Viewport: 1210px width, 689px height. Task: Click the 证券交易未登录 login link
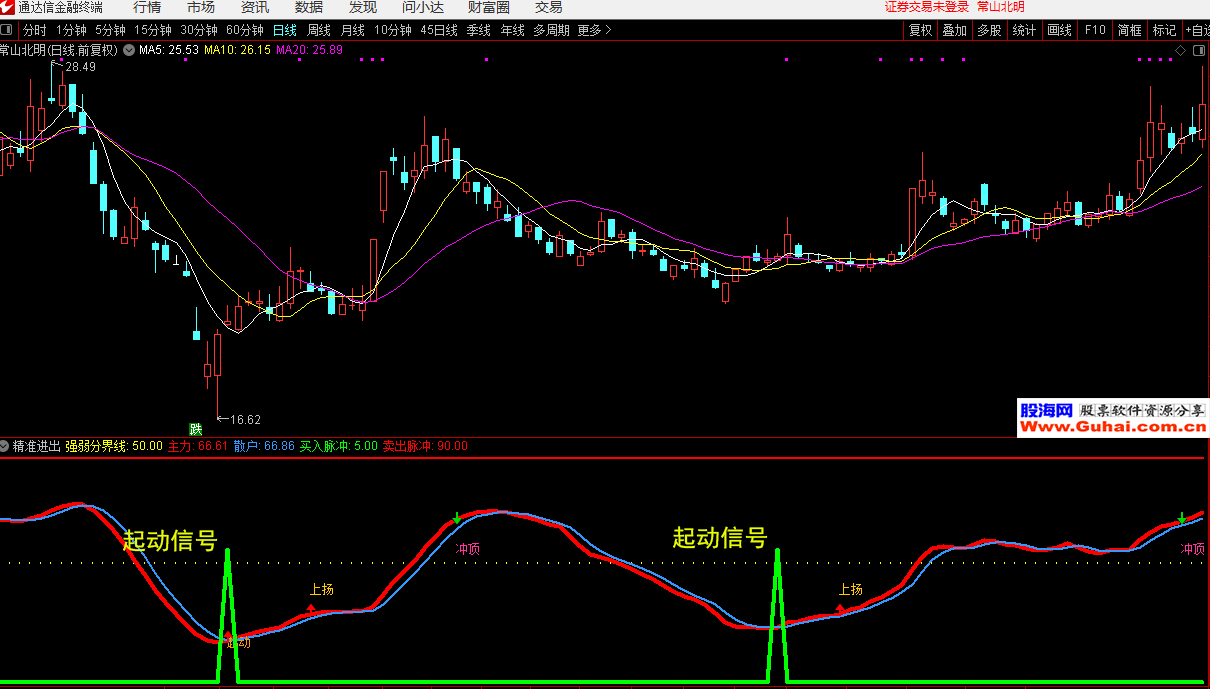click(926, 7)
